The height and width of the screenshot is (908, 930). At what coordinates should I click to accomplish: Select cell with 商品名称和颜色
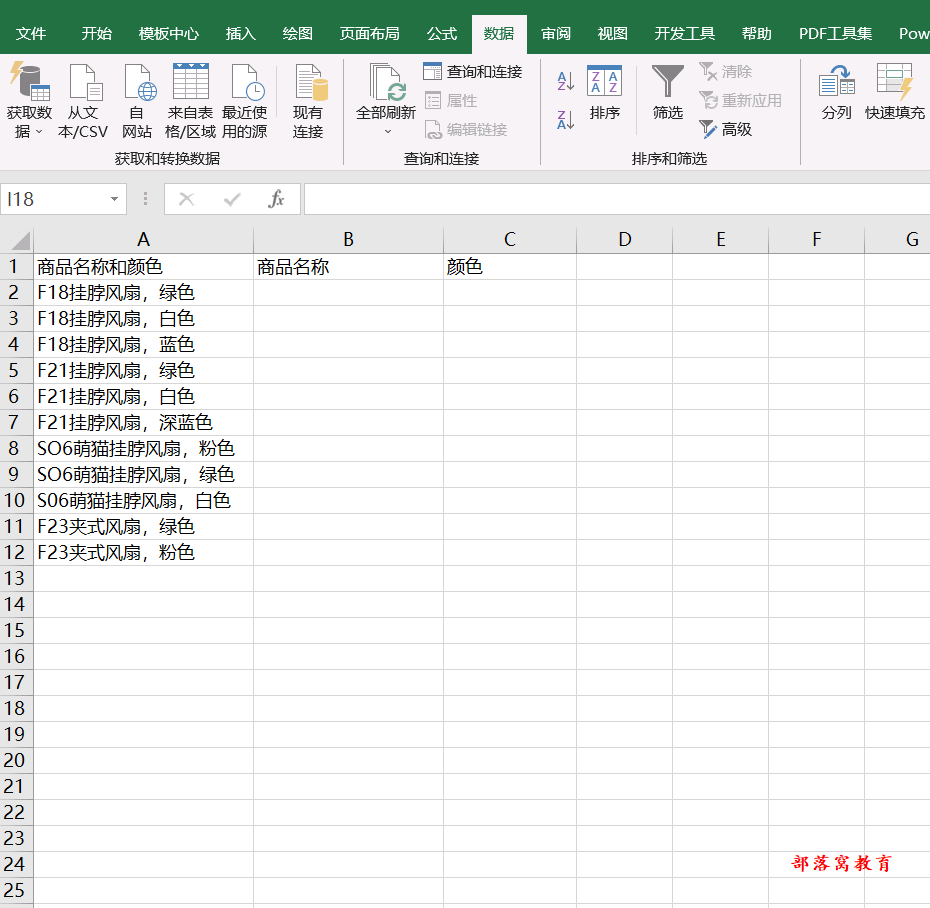[144, 267]
